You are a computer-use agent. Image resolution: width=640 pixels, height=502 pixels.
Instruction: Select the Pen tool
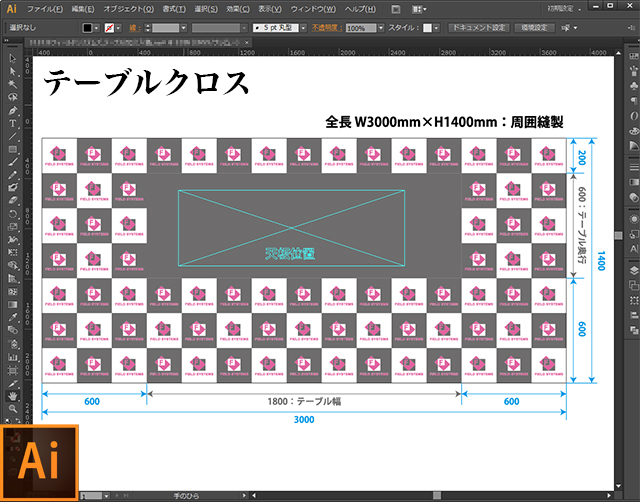[13, 109]
